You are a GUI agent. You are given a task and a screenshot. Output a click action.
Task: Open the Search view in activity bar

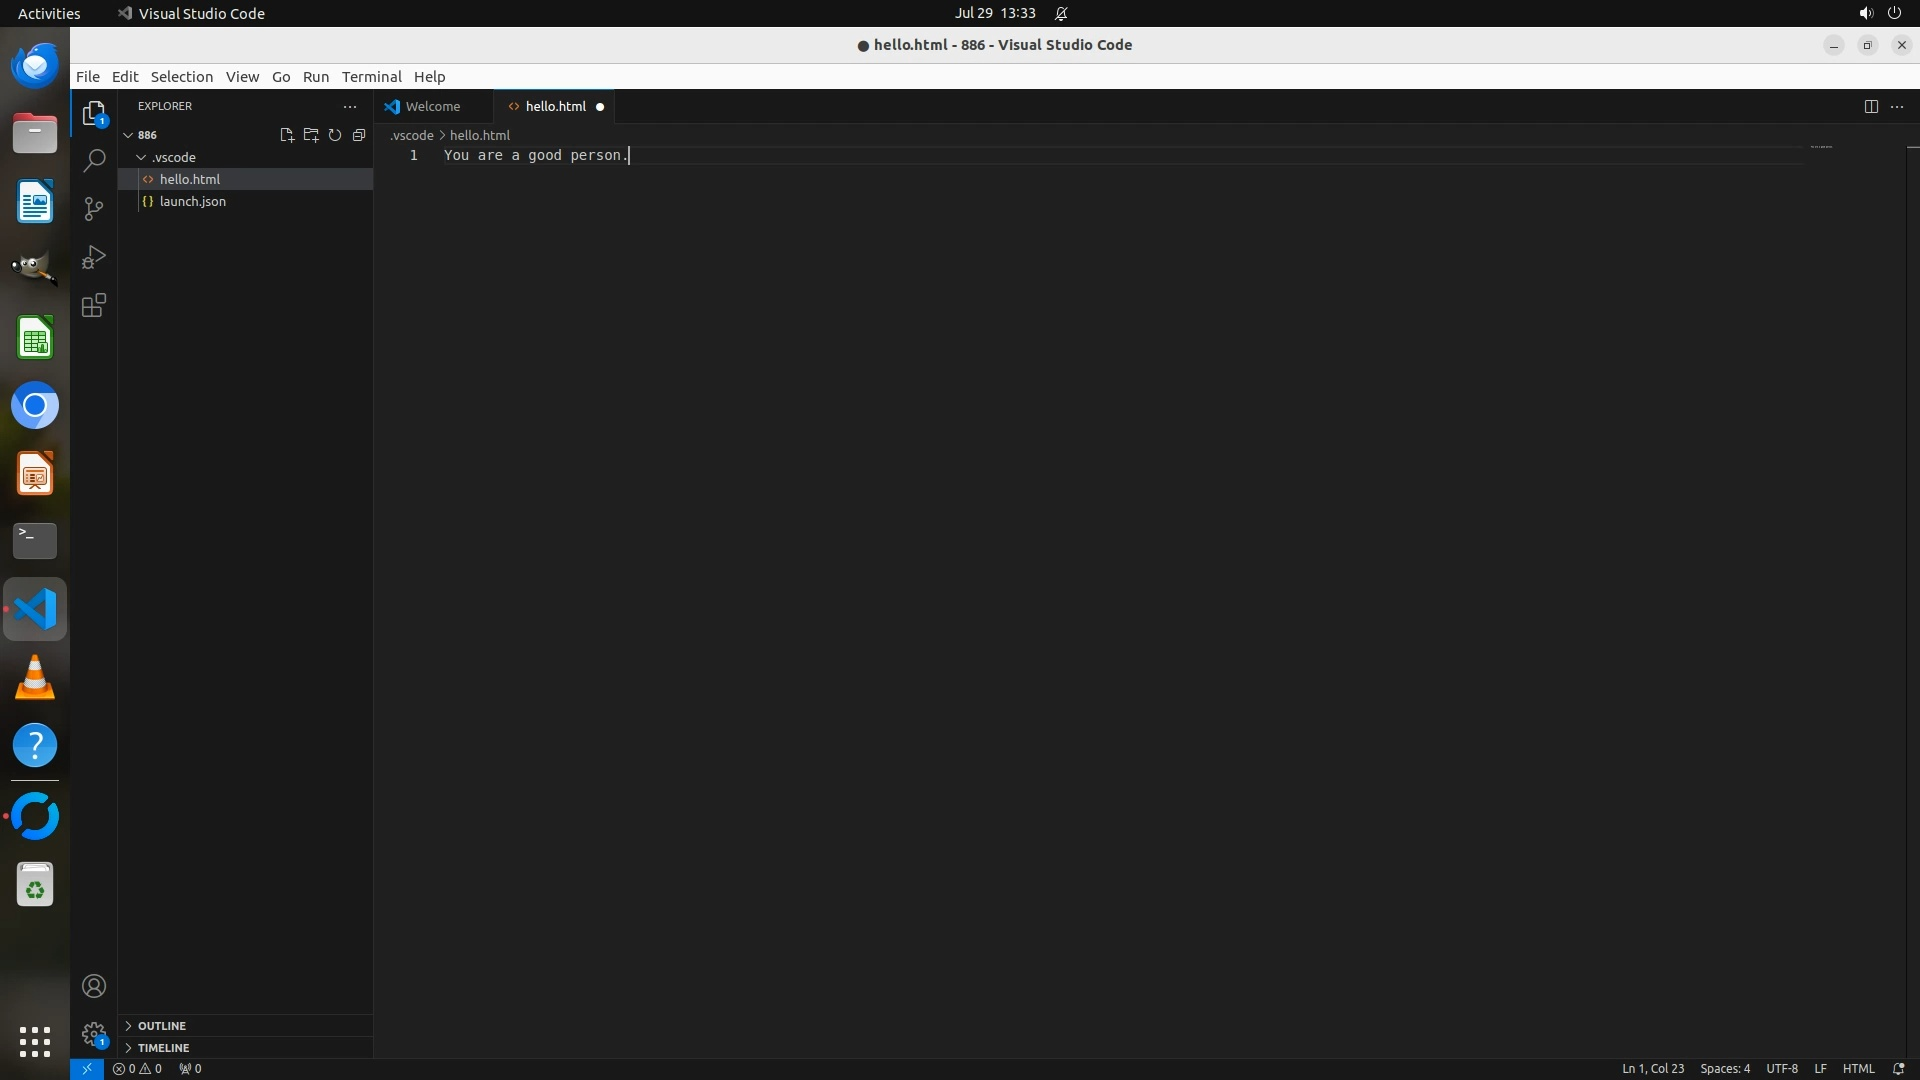[94, 160]
